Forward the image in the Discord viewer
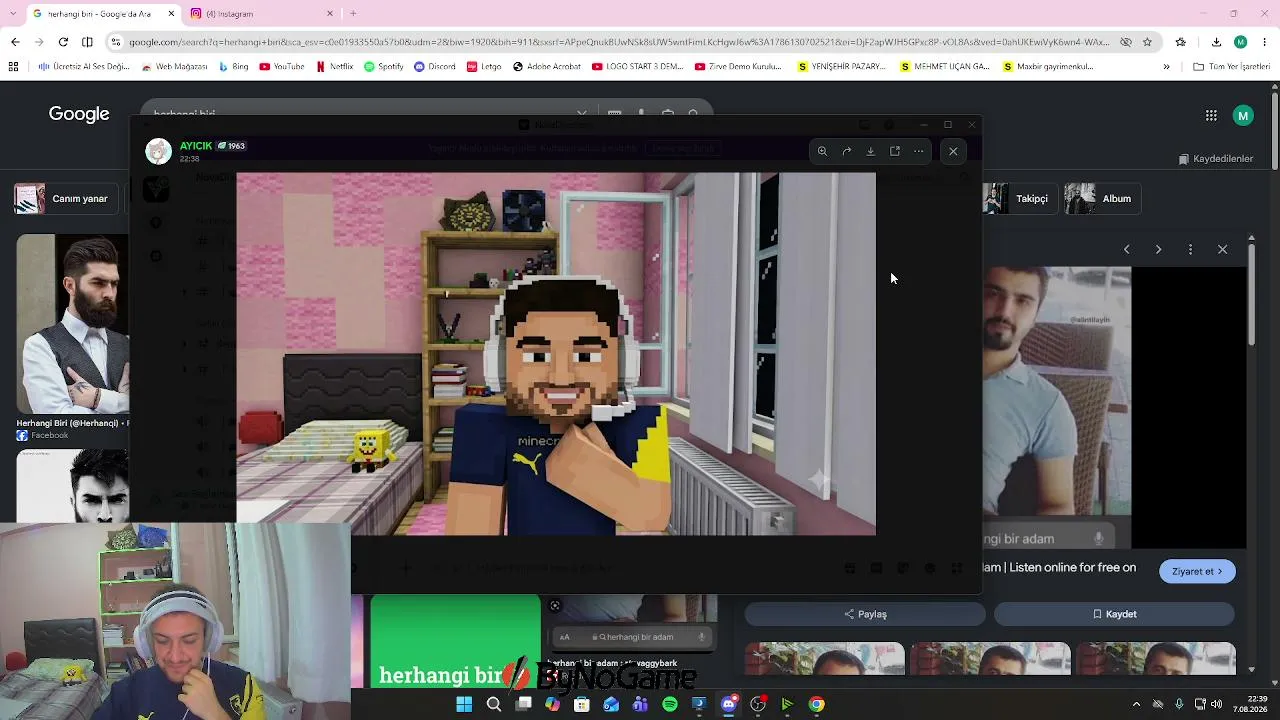Image resolution: width=1280 pixels, height=720 pixels. click(846, 151)
